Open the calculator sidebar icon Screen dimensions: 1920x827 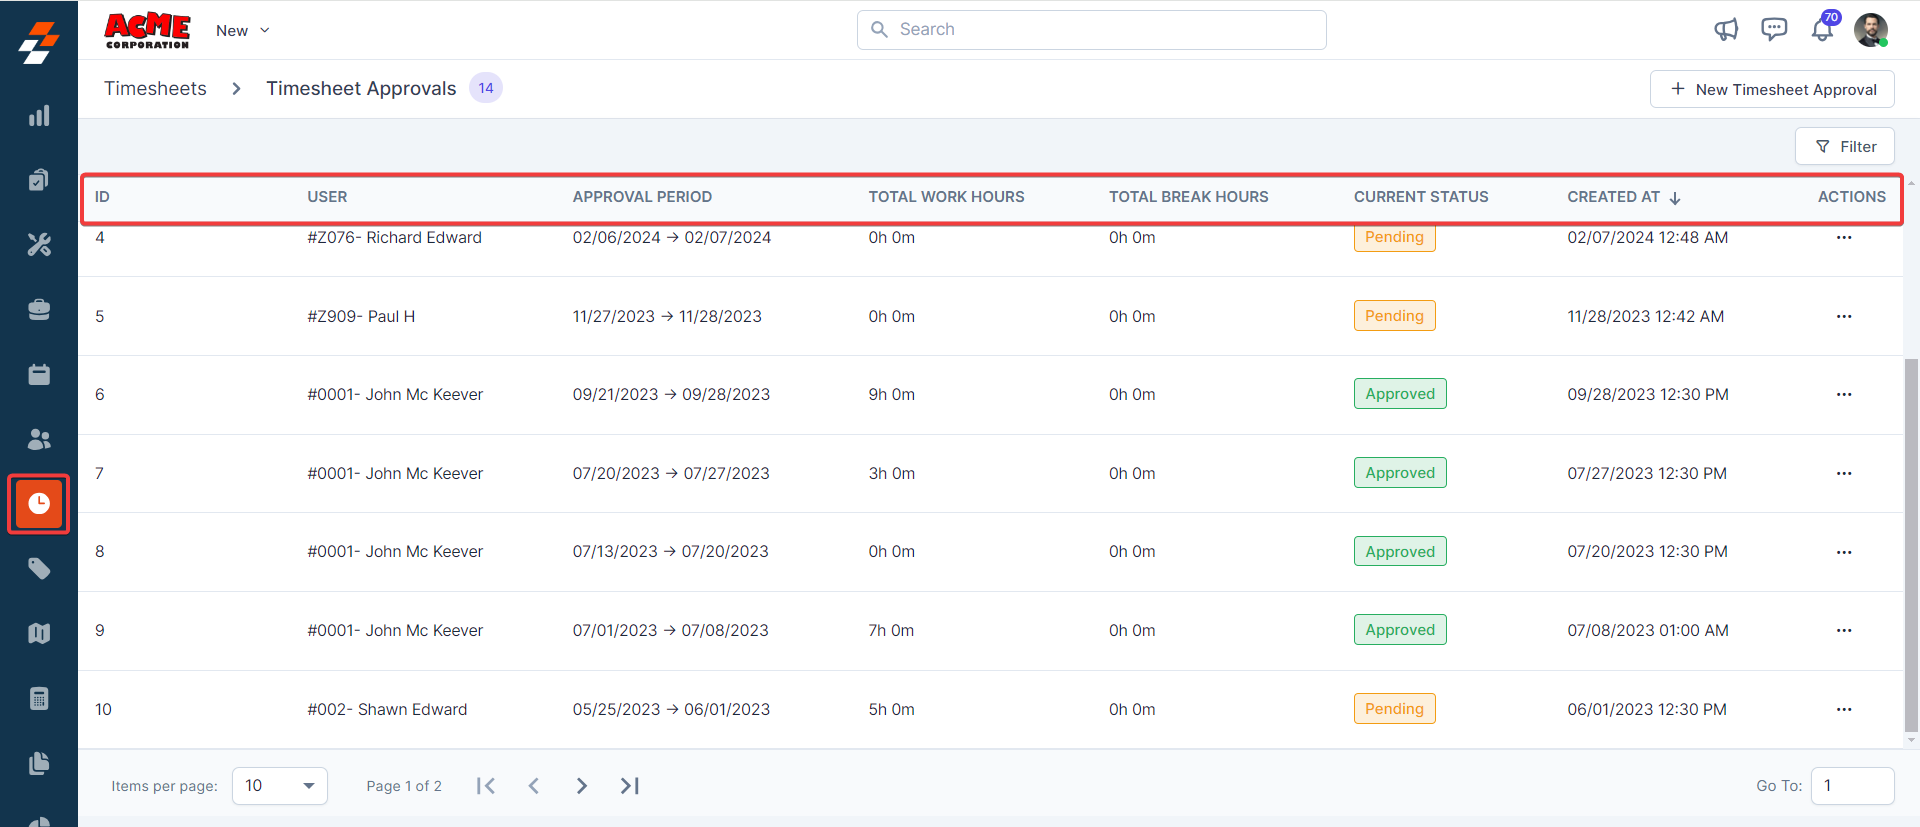point(39,698)
